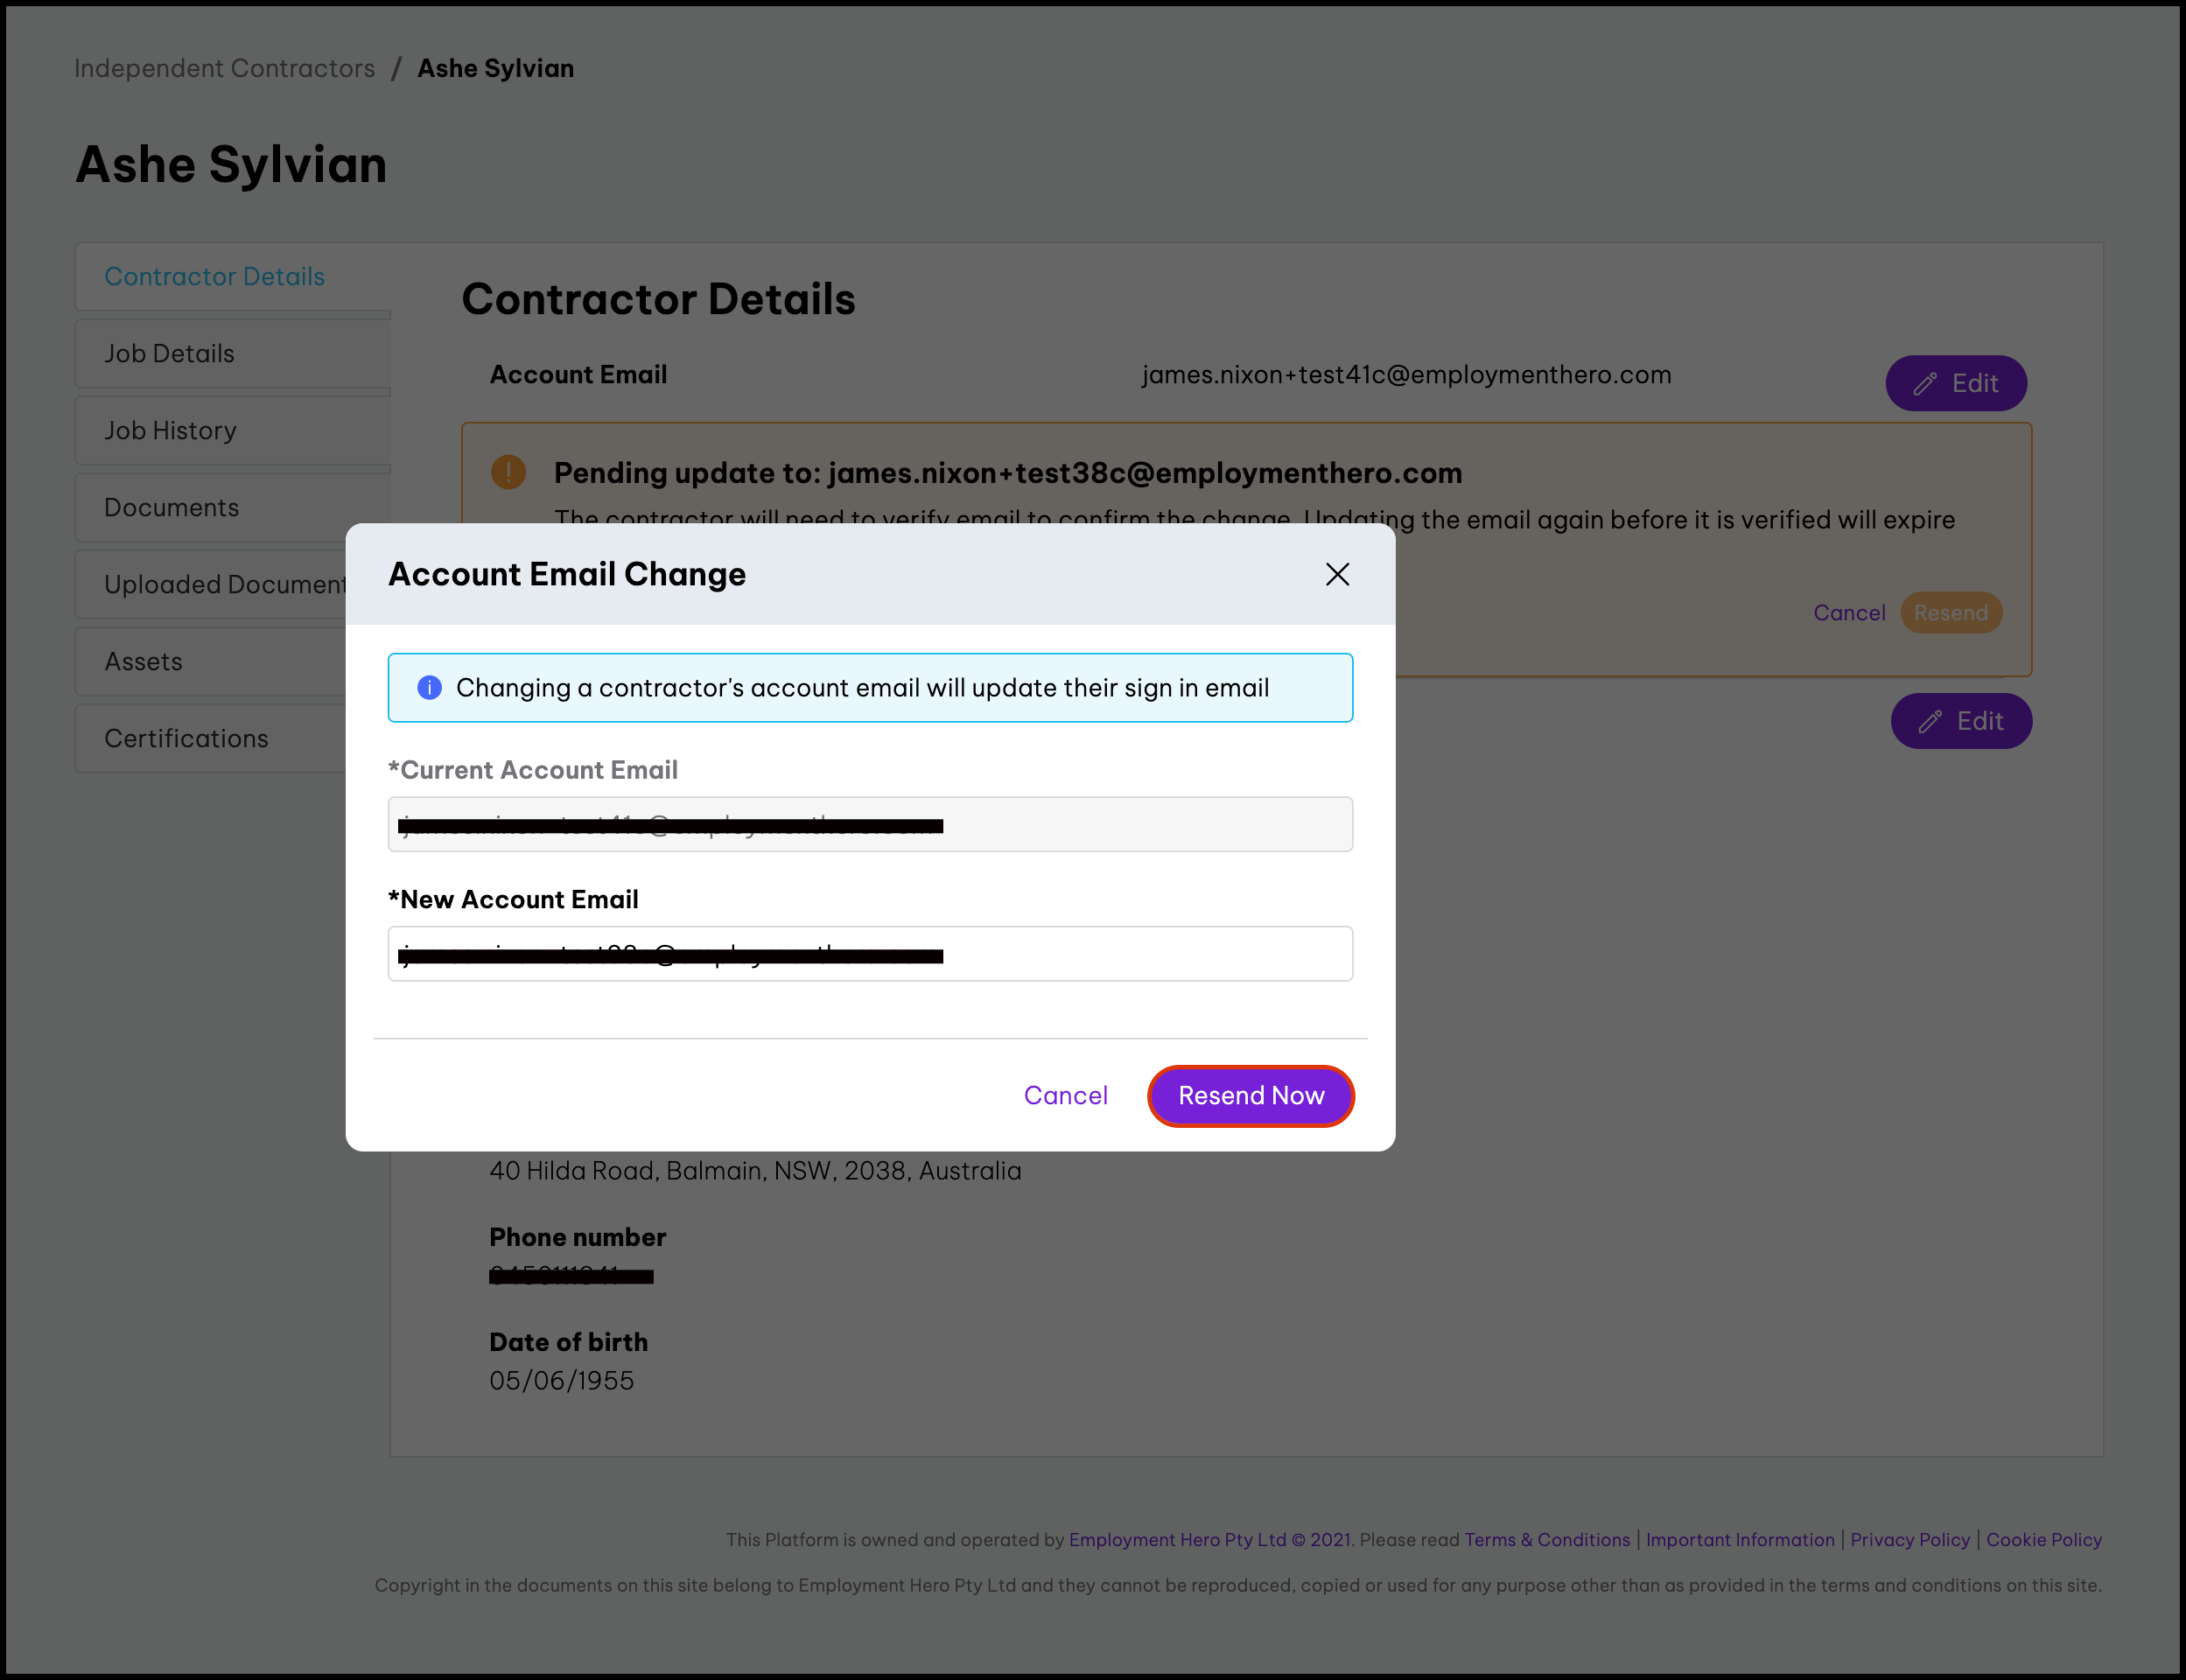The width and height of the screenshot is (2186, 1680).
Task: Close the Account Email Change dialog
Action: [x=1336, y=574]
